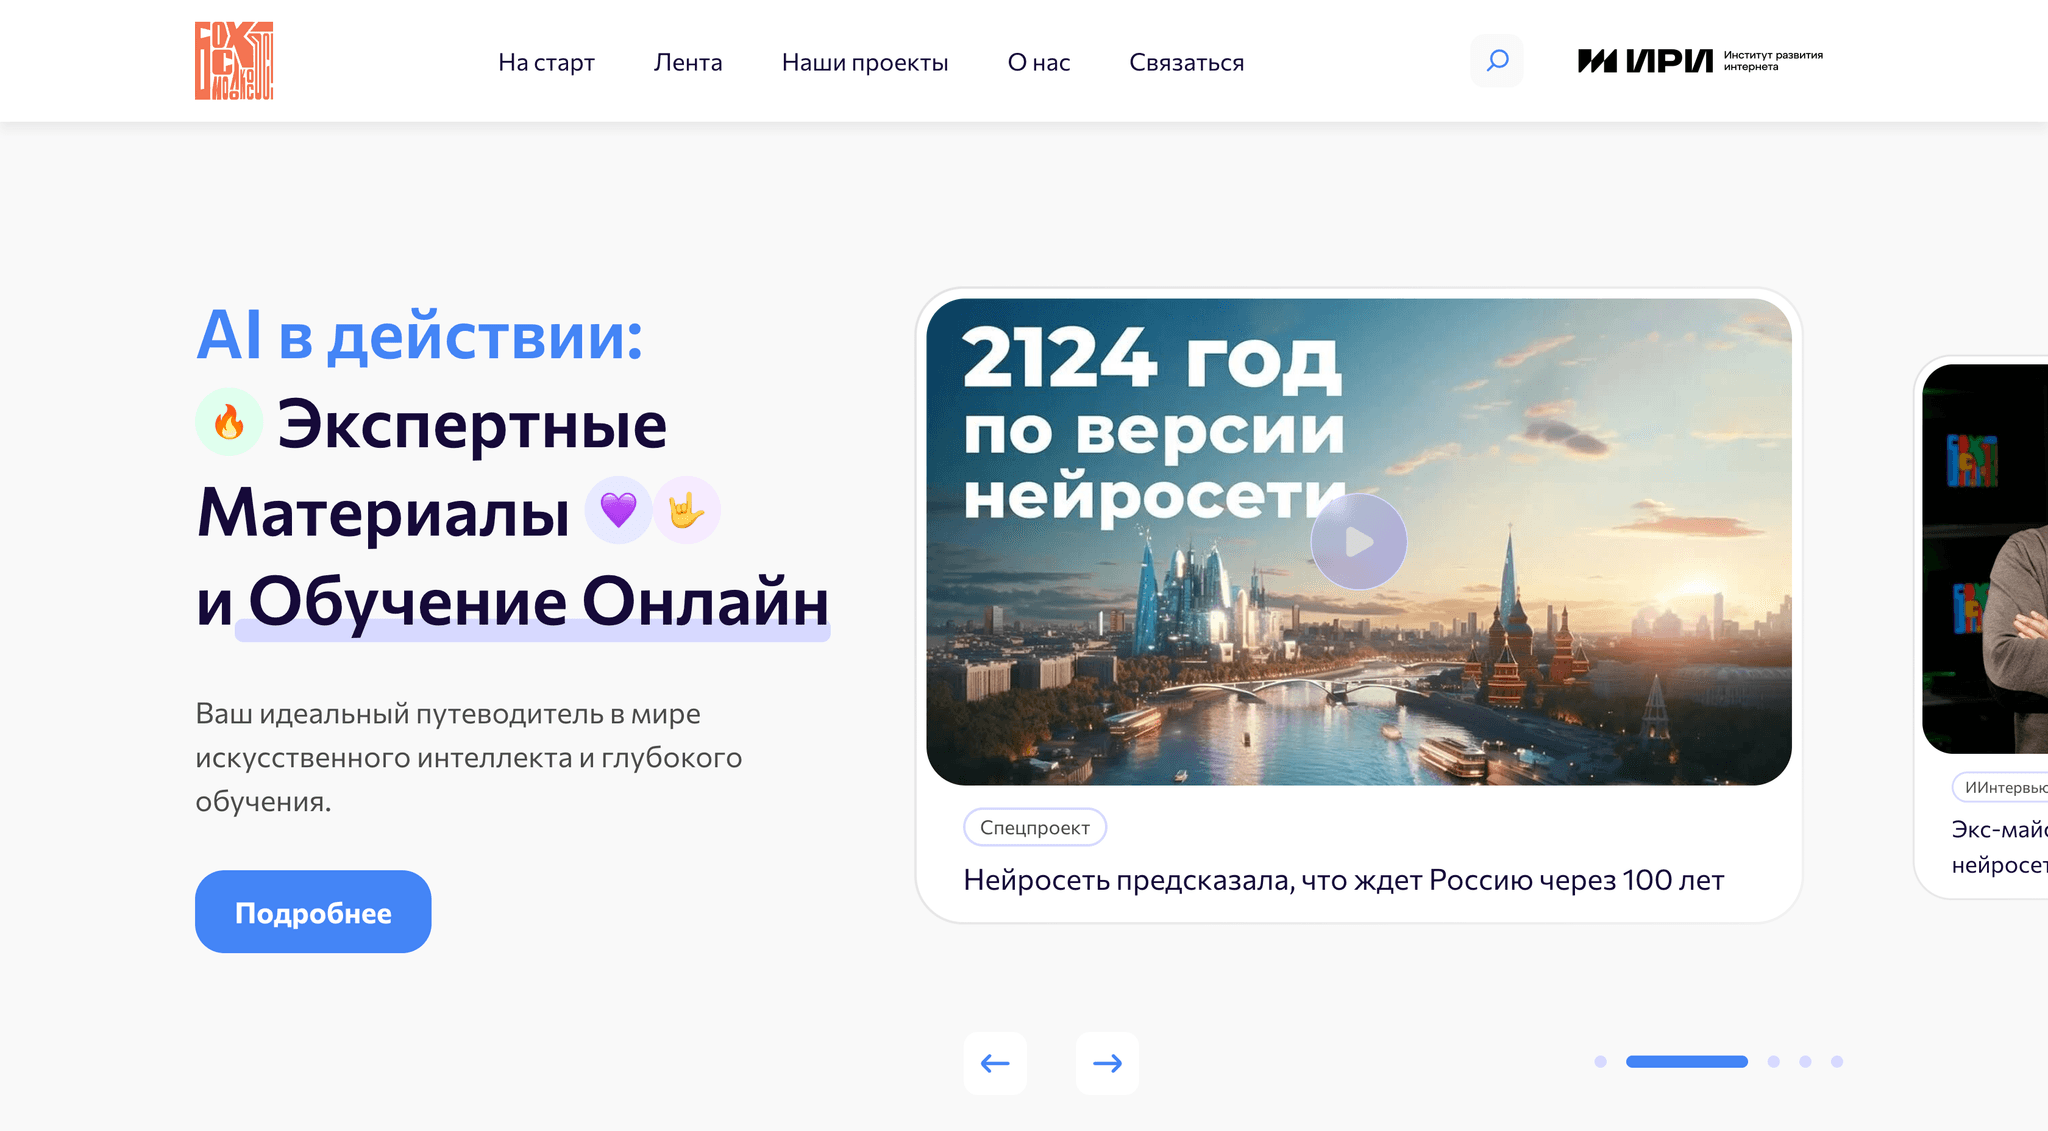Select the last pagination dot on the right

click(x=1835, y=1062)
